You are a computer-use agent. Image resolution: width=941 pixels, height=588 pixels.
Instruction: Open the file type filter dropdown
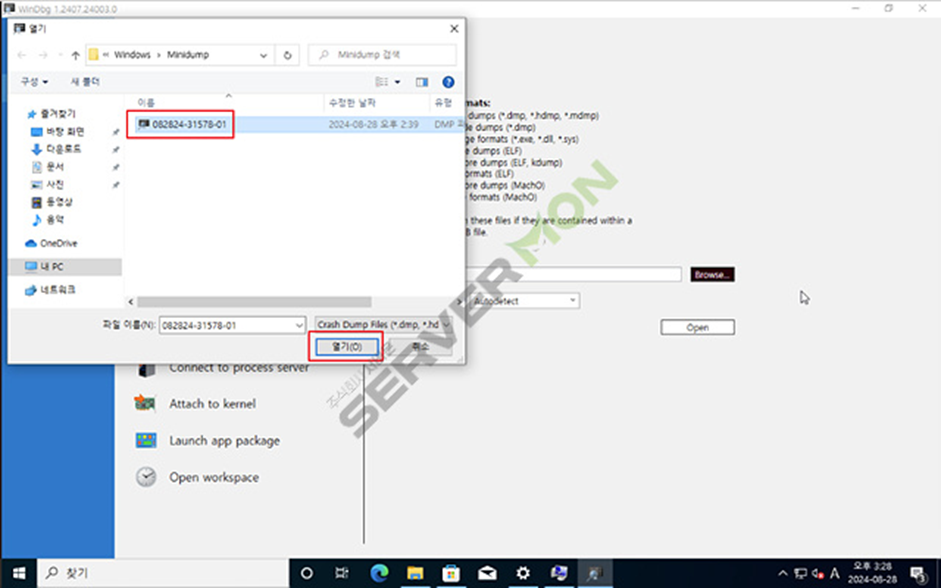click(x=383, y=325)
